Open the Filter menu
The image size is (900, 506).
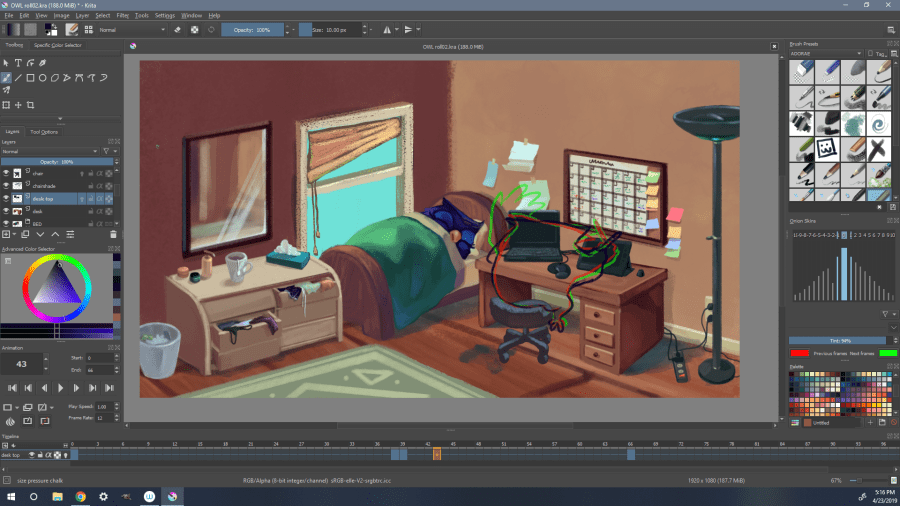tap(123, 16)
